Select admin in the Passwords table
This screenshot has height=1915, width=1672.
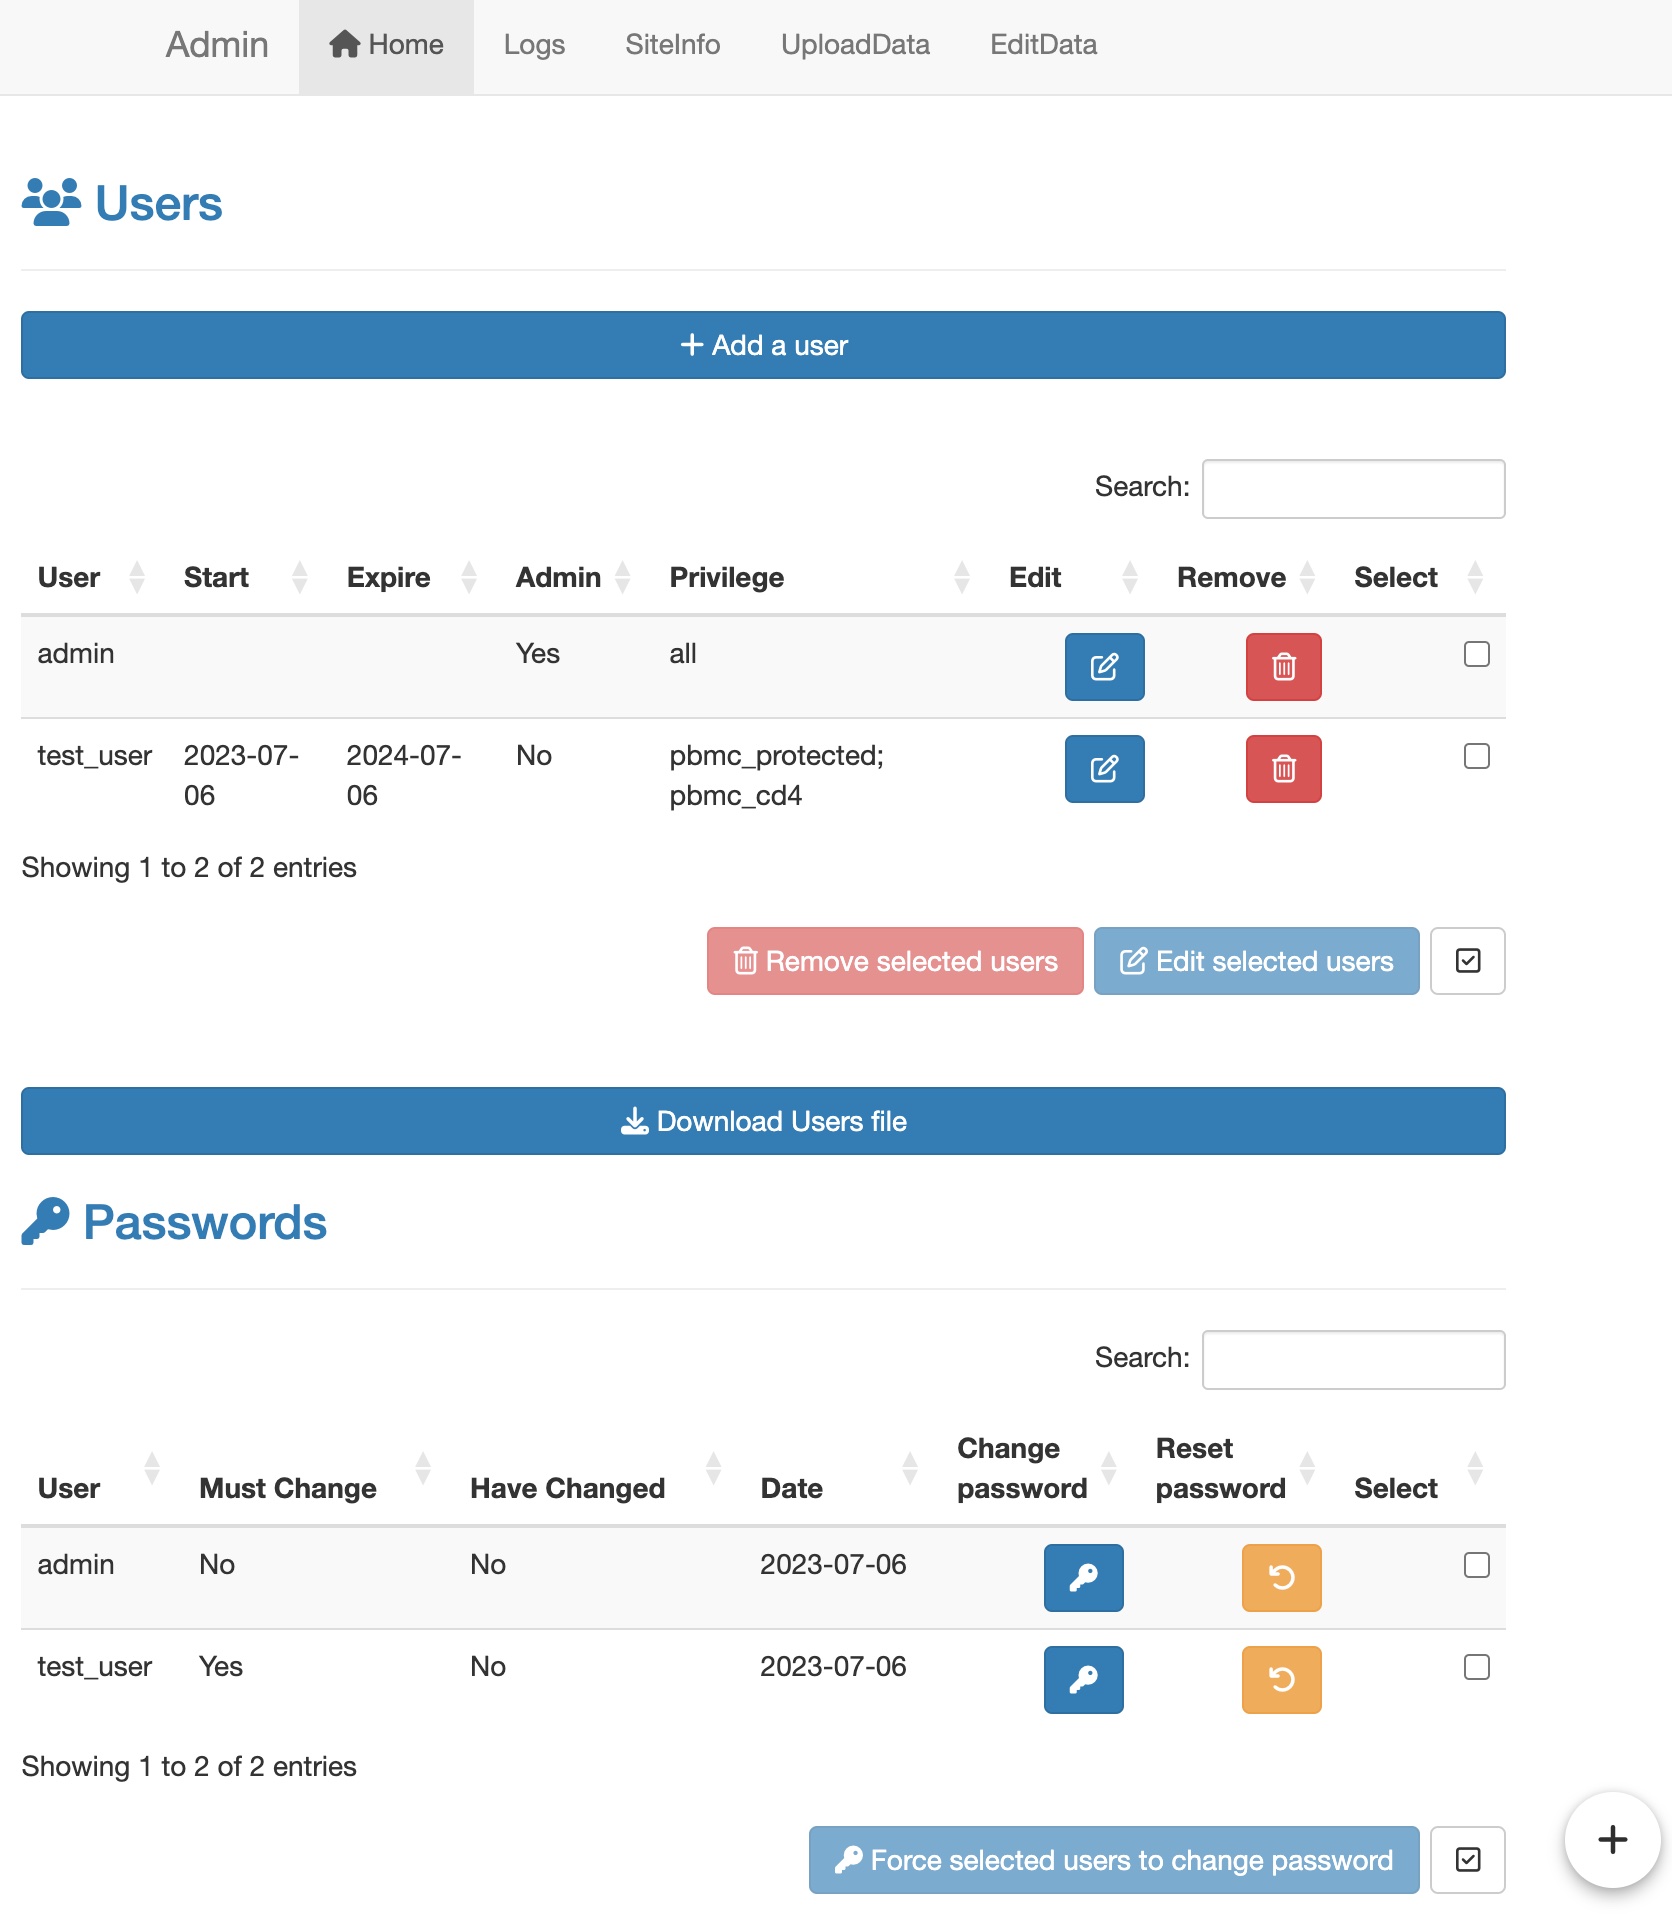click(x=1476, y=1565)
